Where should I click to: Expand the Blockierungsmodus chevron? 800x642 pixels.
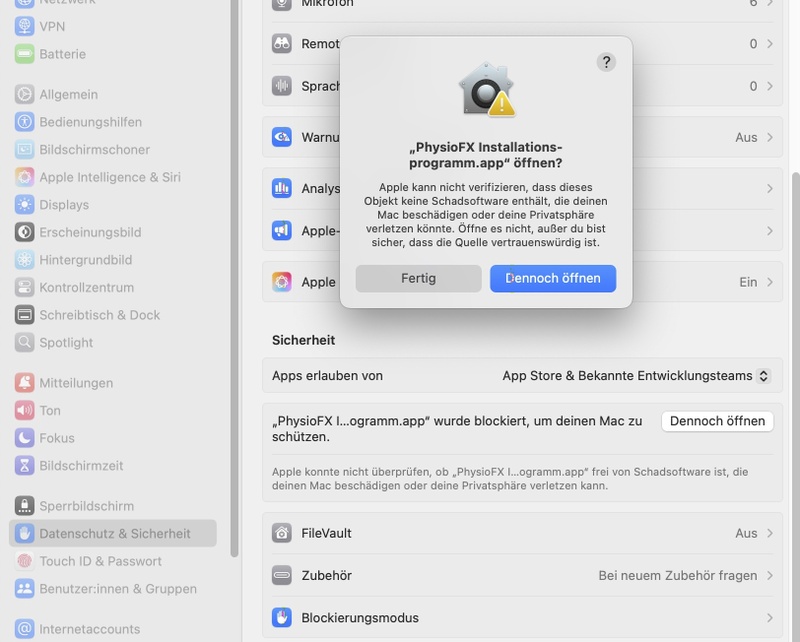point(770,618)
